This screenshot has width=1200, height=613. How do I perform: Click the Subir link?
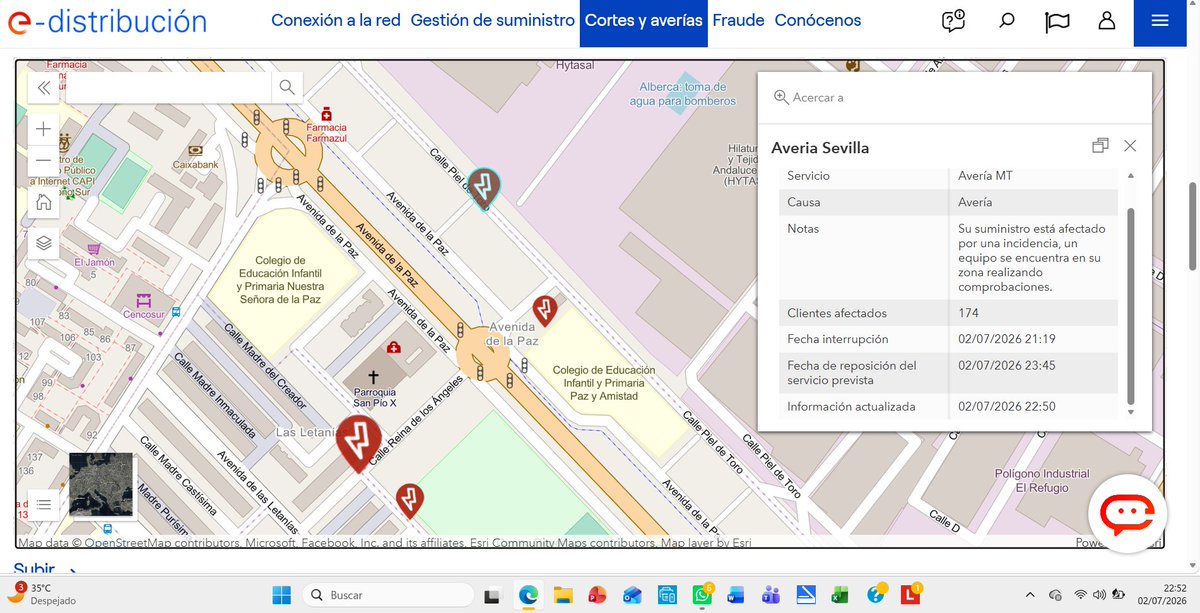[x=34, y=570]
